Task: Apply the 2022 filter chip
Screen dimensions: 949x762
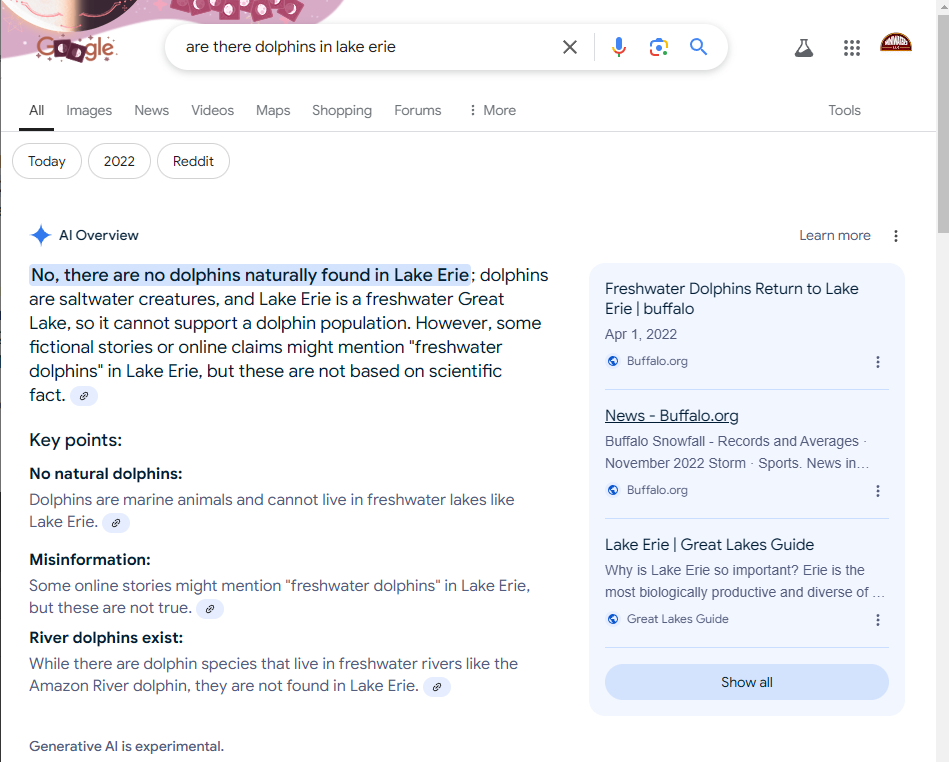Action: tap(119, 161)
